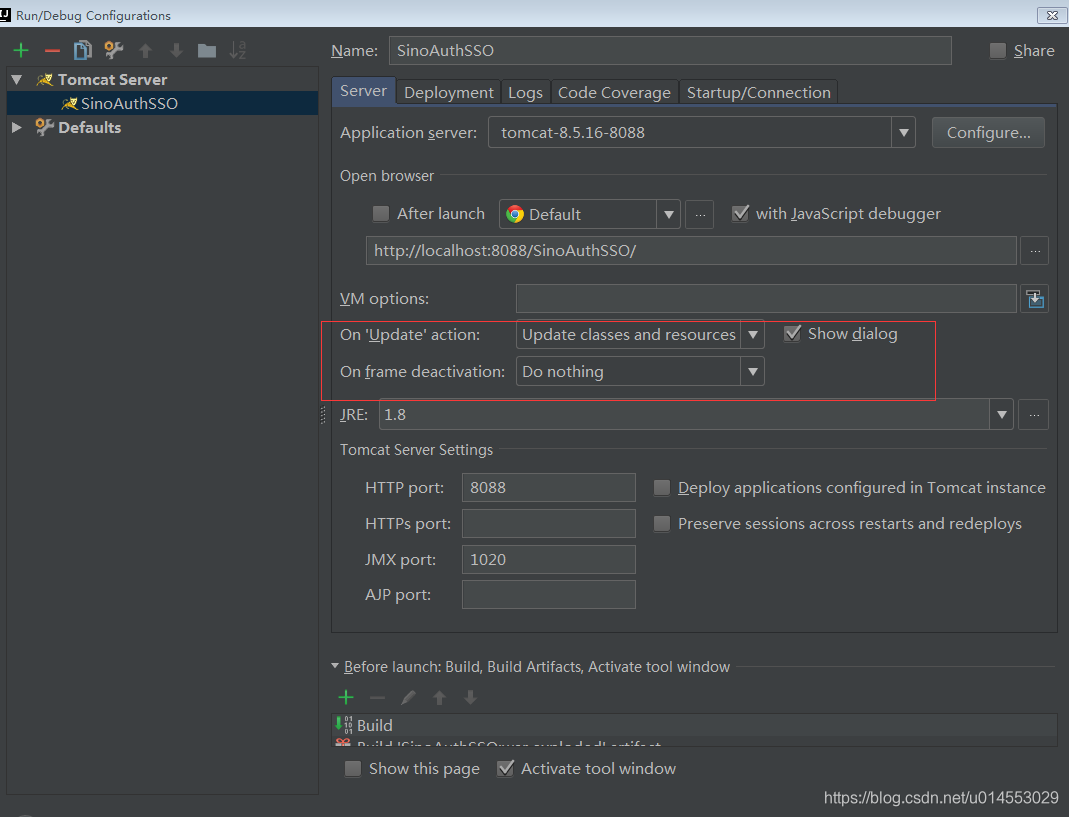This screenshot has height=817, width=1069.
Task: Sort configurations alphabetically
Action: coord(237,50)
